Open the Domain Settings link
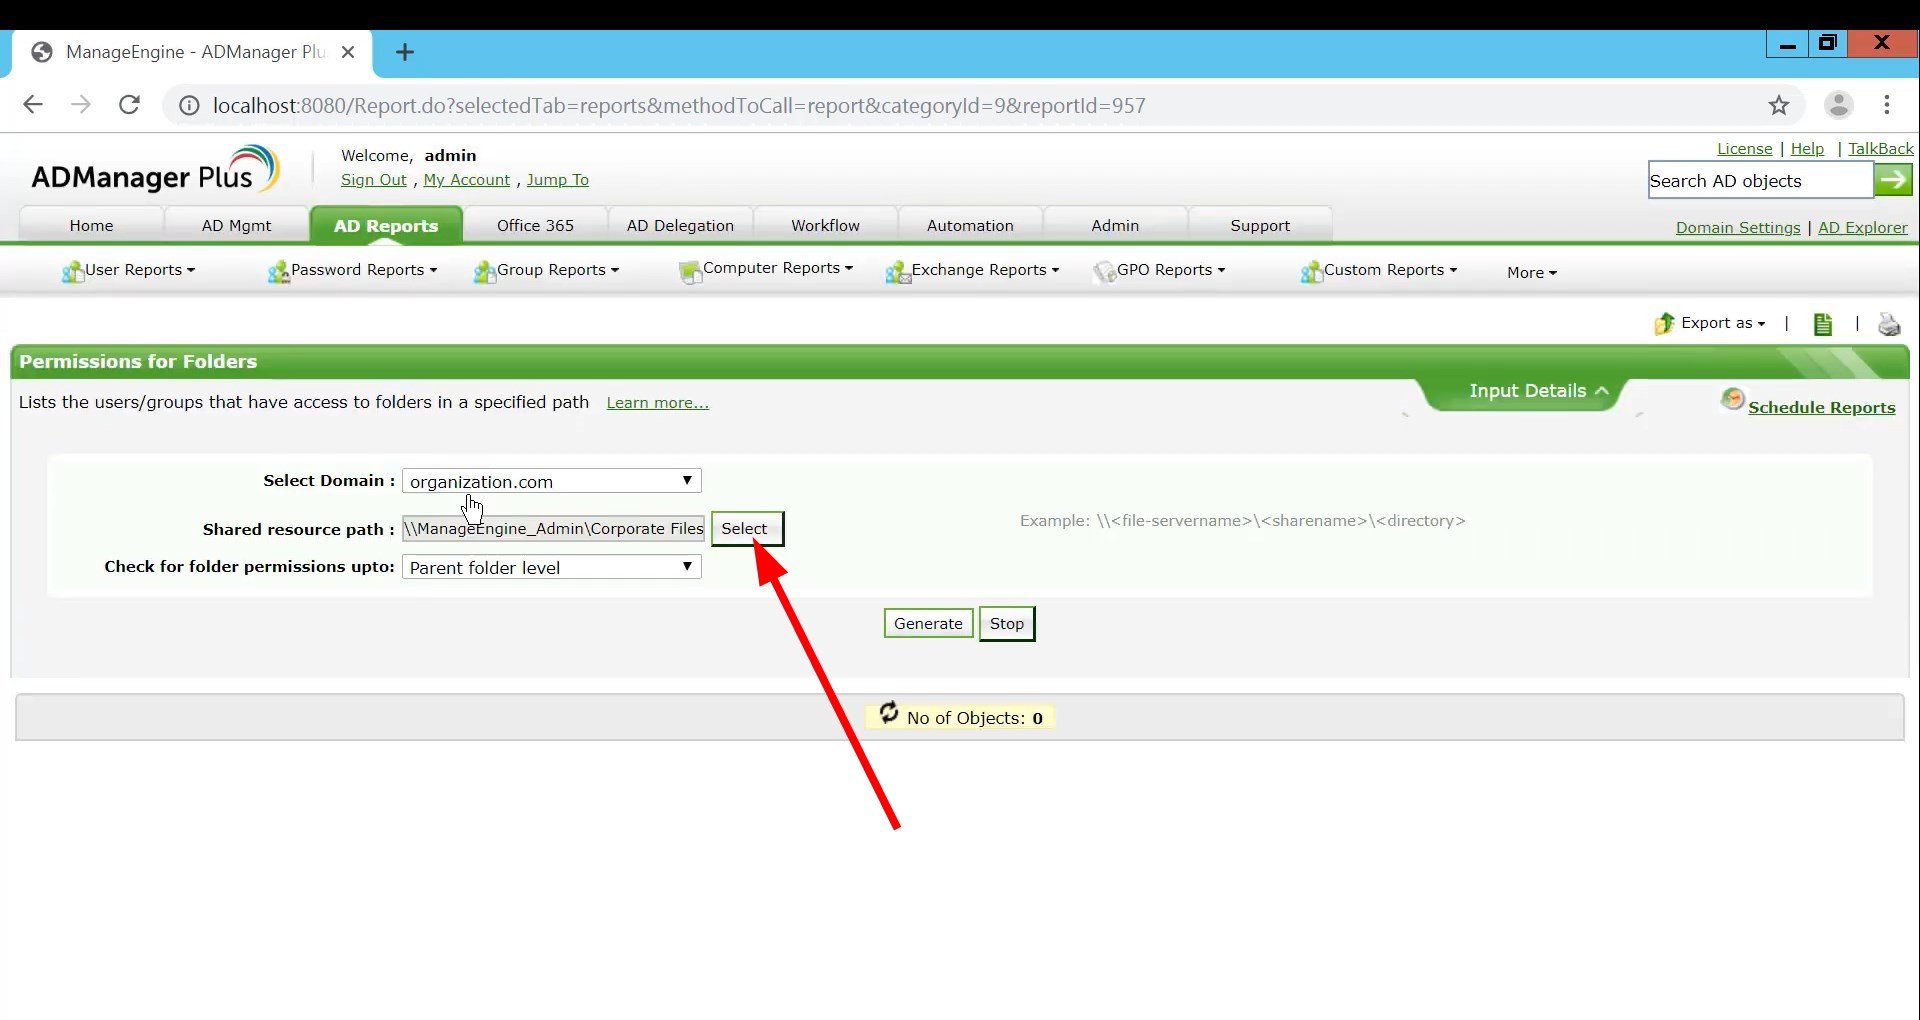 click(1738, 228)
